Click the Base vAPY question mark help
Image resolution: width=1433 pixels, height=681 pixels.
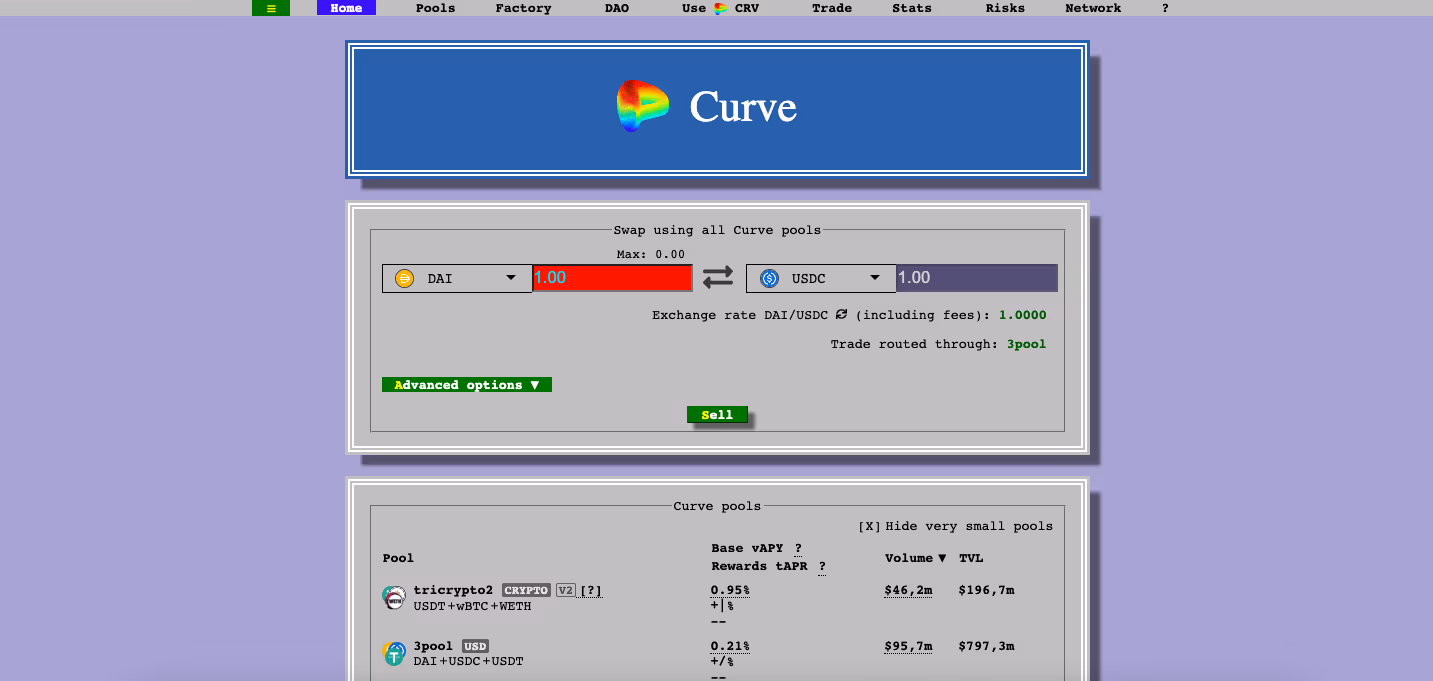pos(798,548)
